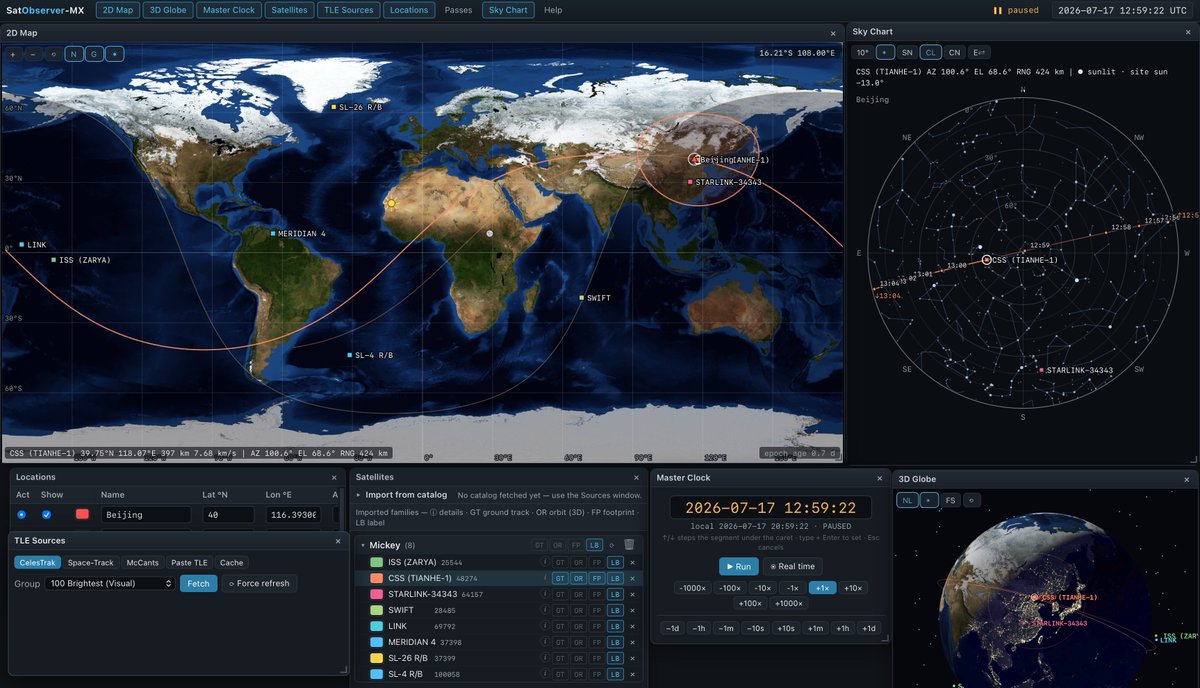This screenshot has height=688, width=1200.
Task: Switch to McCants tab in TLE Sources
Action: pos(142,563)
